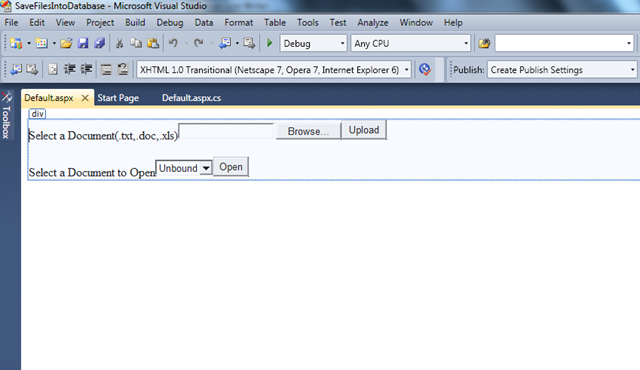The width and height of the screenshot is (640, 370).
Task: Open the Navigate Backward dropdown arrow
Action: point(237,43)
